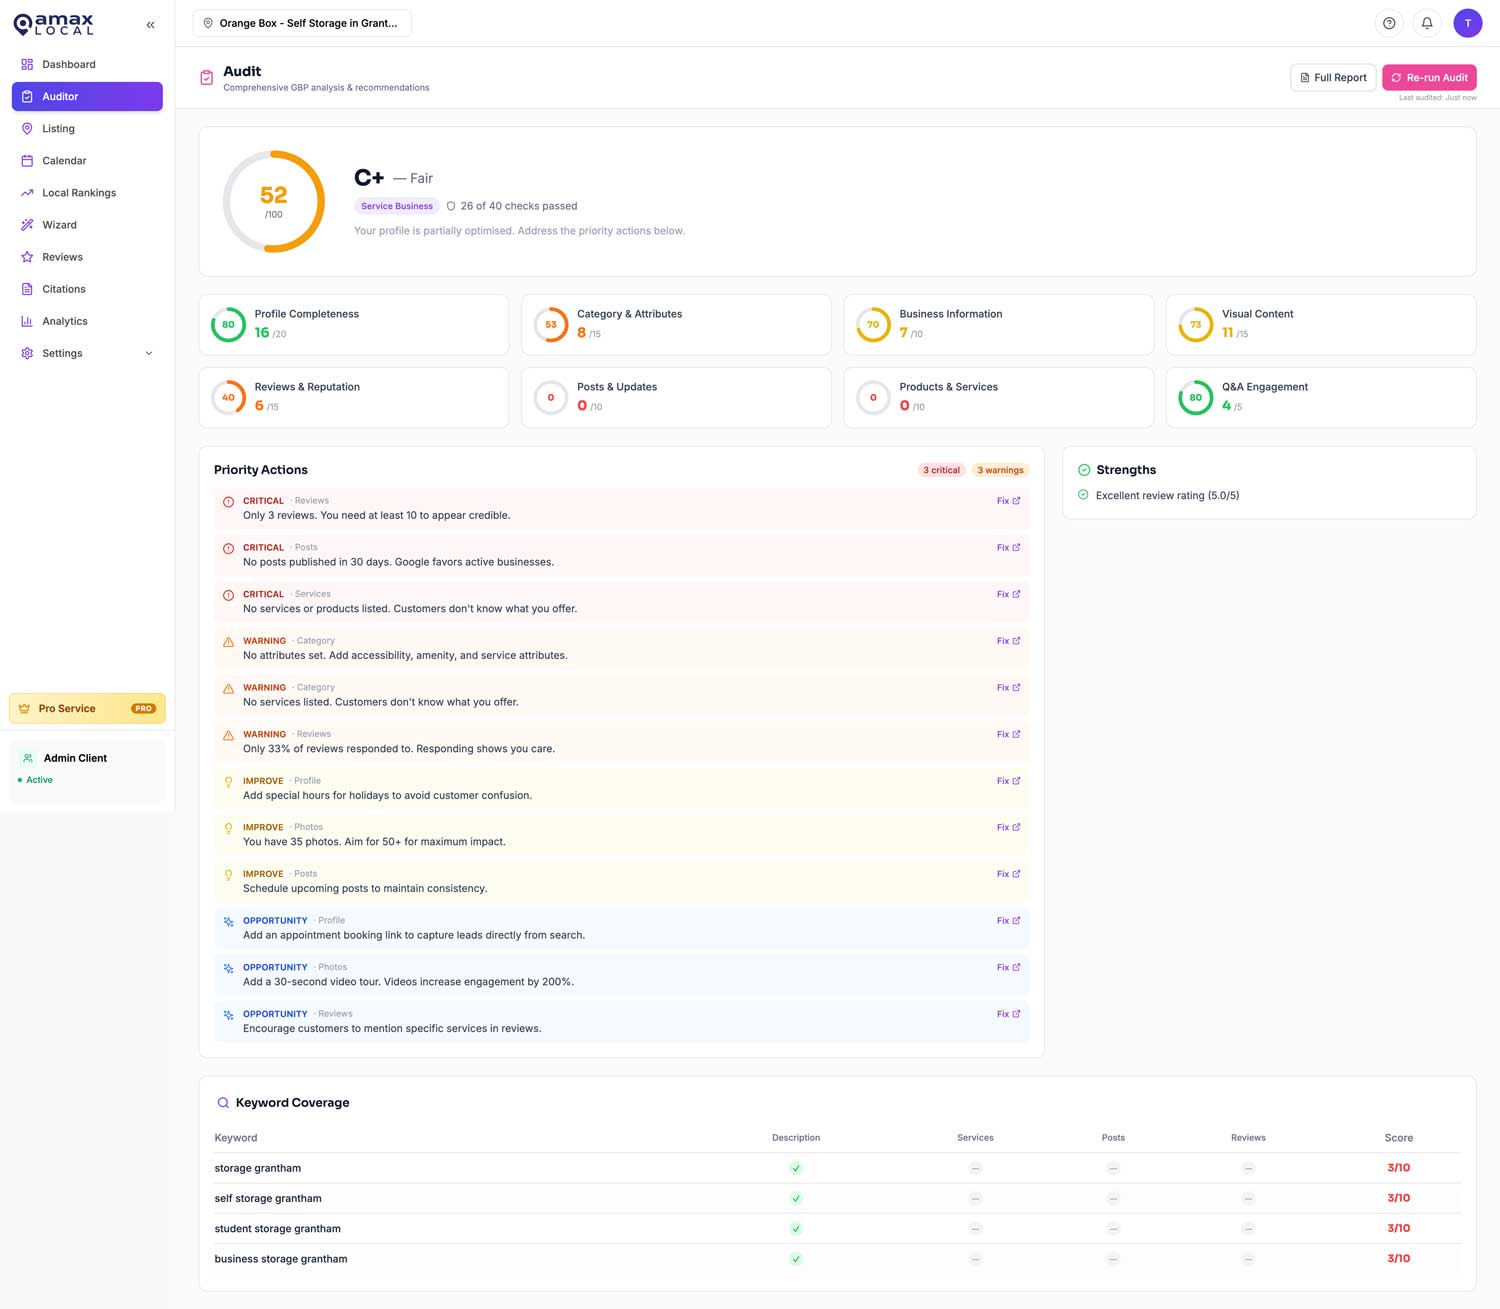Open the Visual Content score card
1500x1309 pixels.
pyautogui.click(x=1321, y=324)
